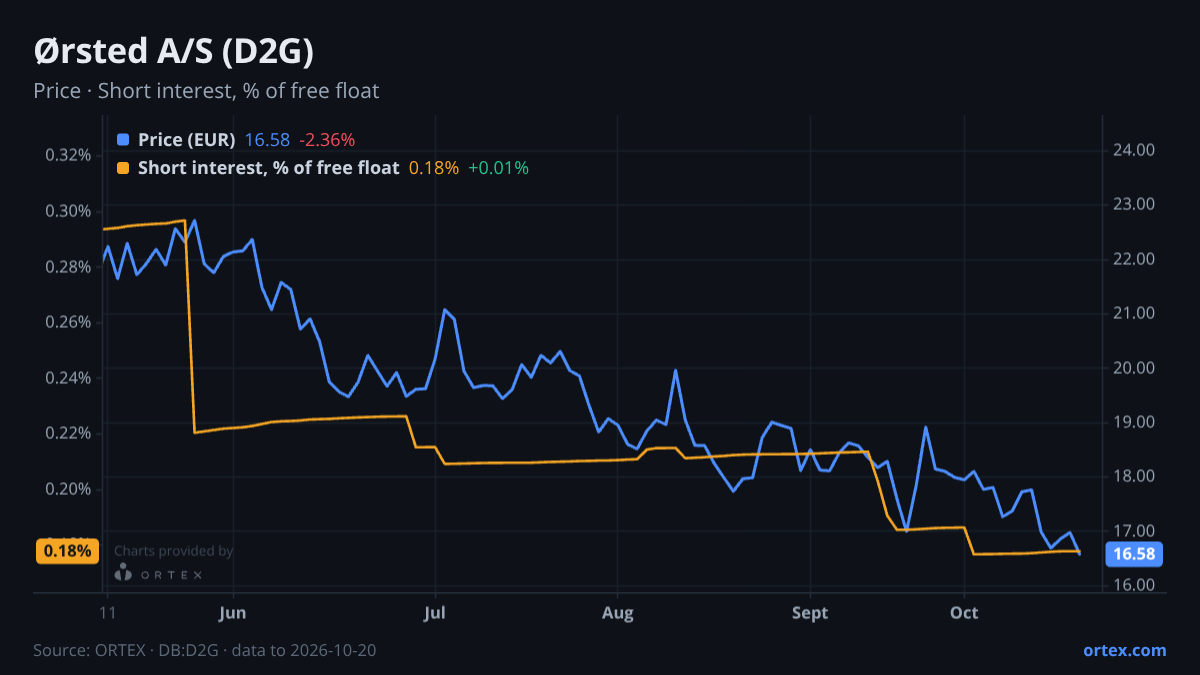Image resolution: width=1200 pixels, height=675 pixels.
Task: Click the 0.32% left axis label
Action: coord(69,155)
